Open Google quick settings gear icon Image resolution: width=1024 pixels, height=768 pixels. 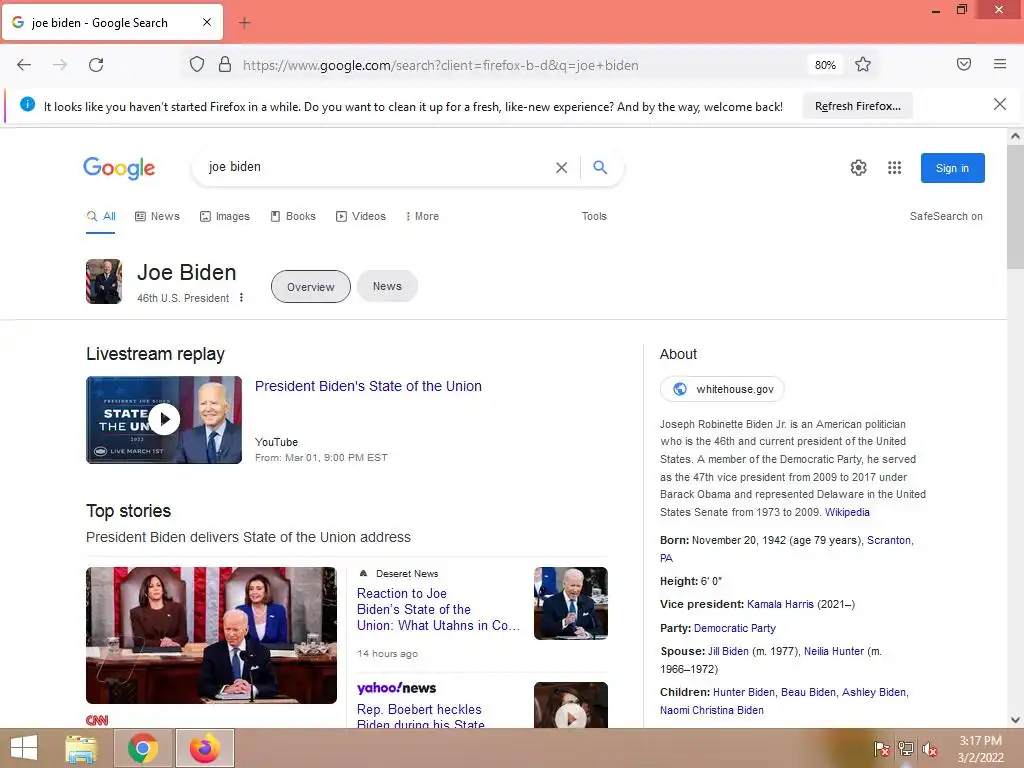[858, 168]
